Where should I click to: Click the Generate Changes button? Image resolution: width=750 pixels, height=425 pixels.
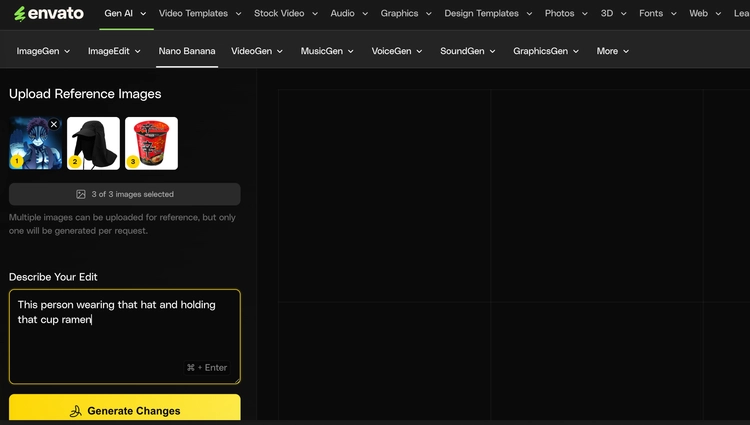tap(125, 408)
